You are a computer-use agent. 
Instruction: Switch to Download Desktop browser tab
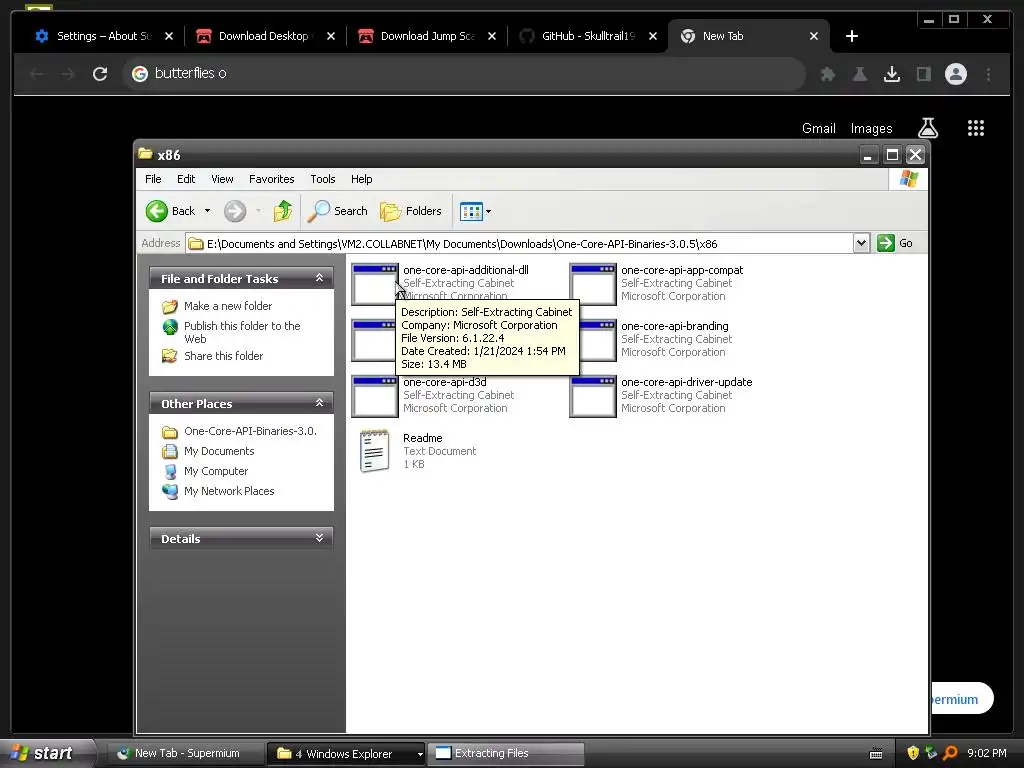pos(263,36)
